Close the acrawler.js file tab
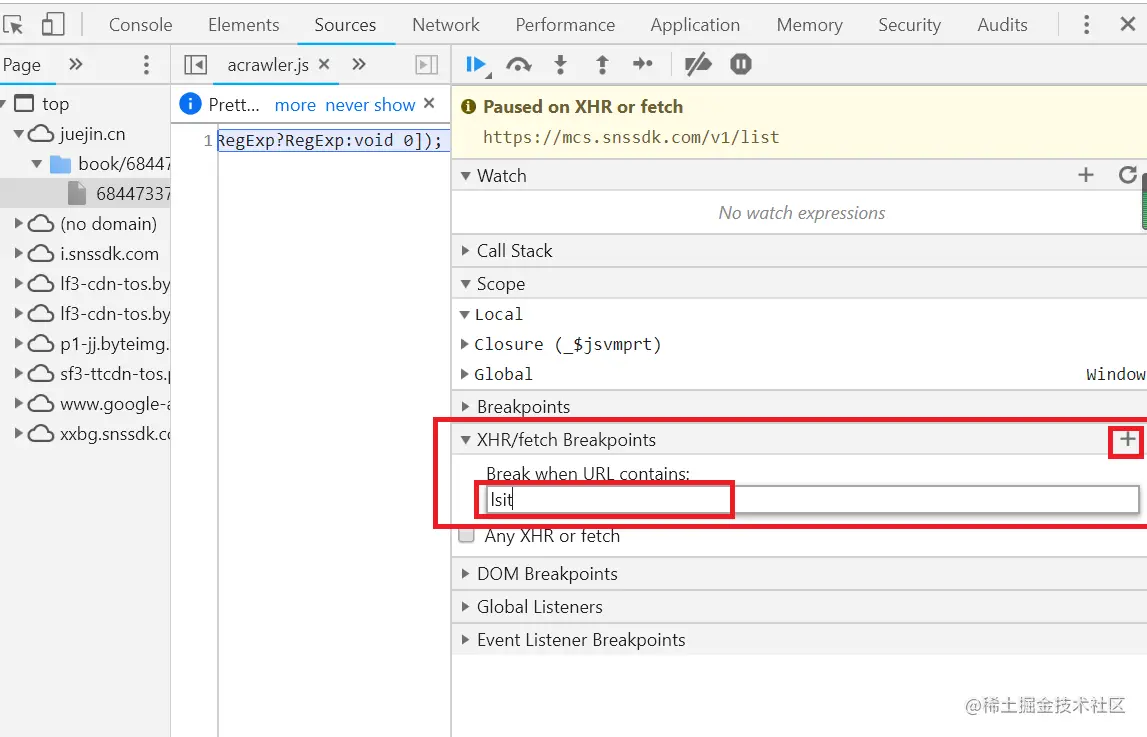 (324, 64)
